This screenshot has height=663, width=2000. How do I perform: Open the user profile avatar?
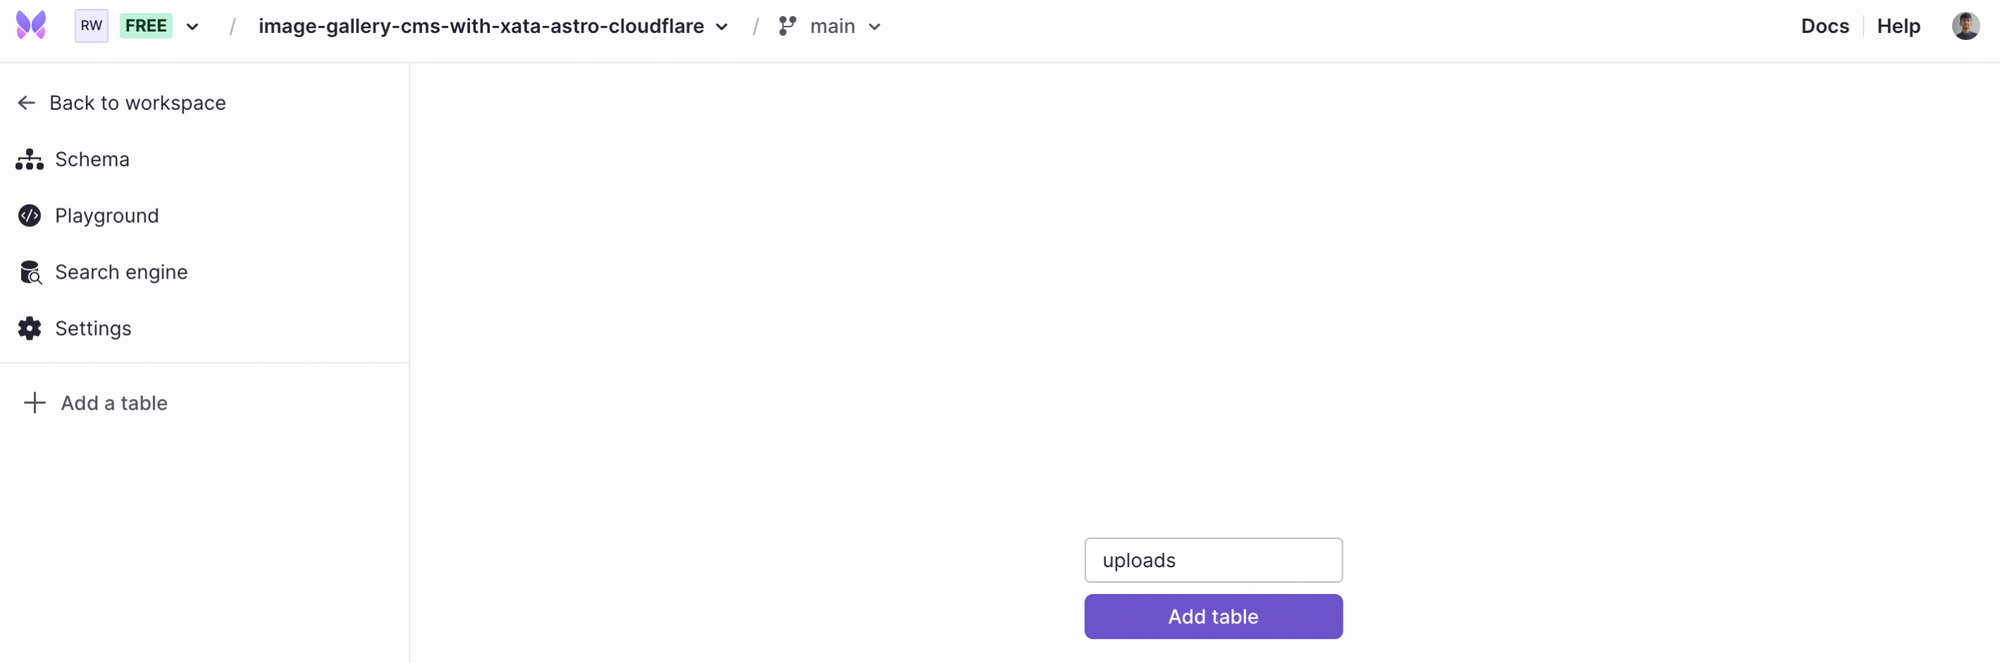1965,26
